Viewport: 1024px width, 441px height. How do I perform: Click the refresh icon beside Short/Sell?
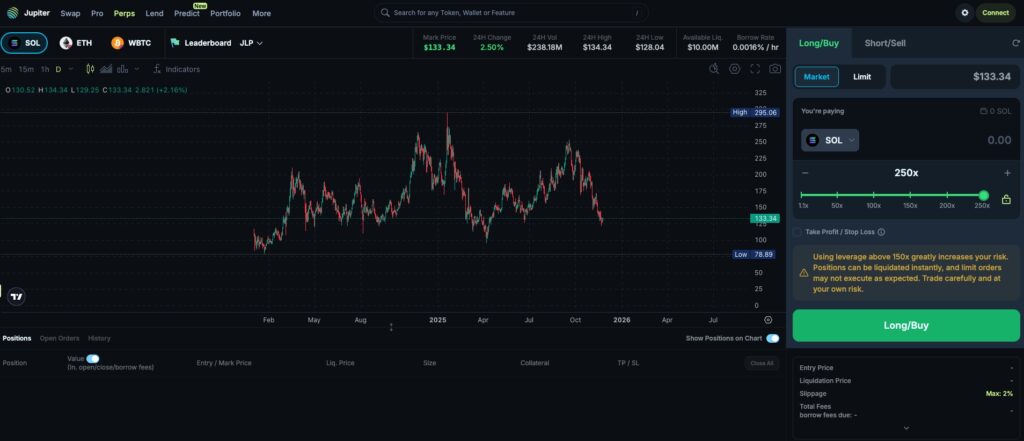(1016, 43)
